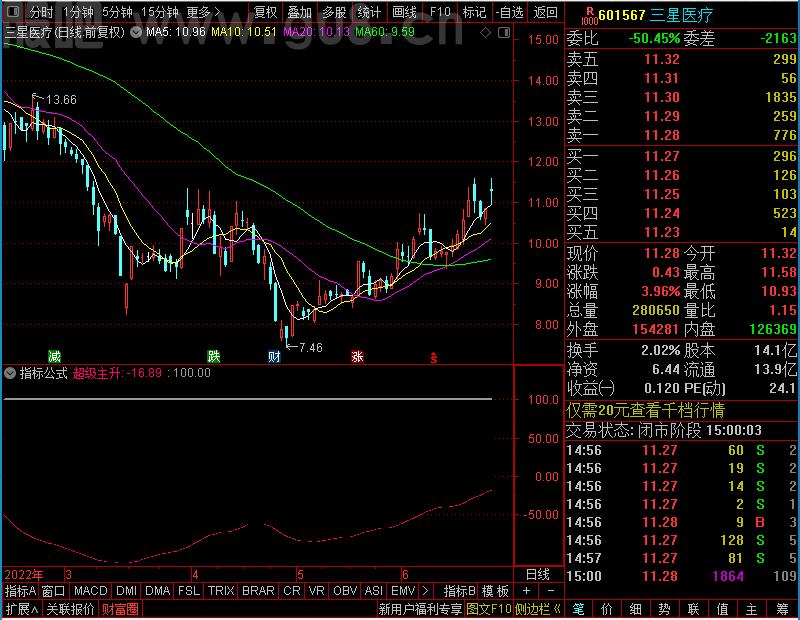
Task: Click the 减 event marker on chart
Action: [x=54, y=356]
